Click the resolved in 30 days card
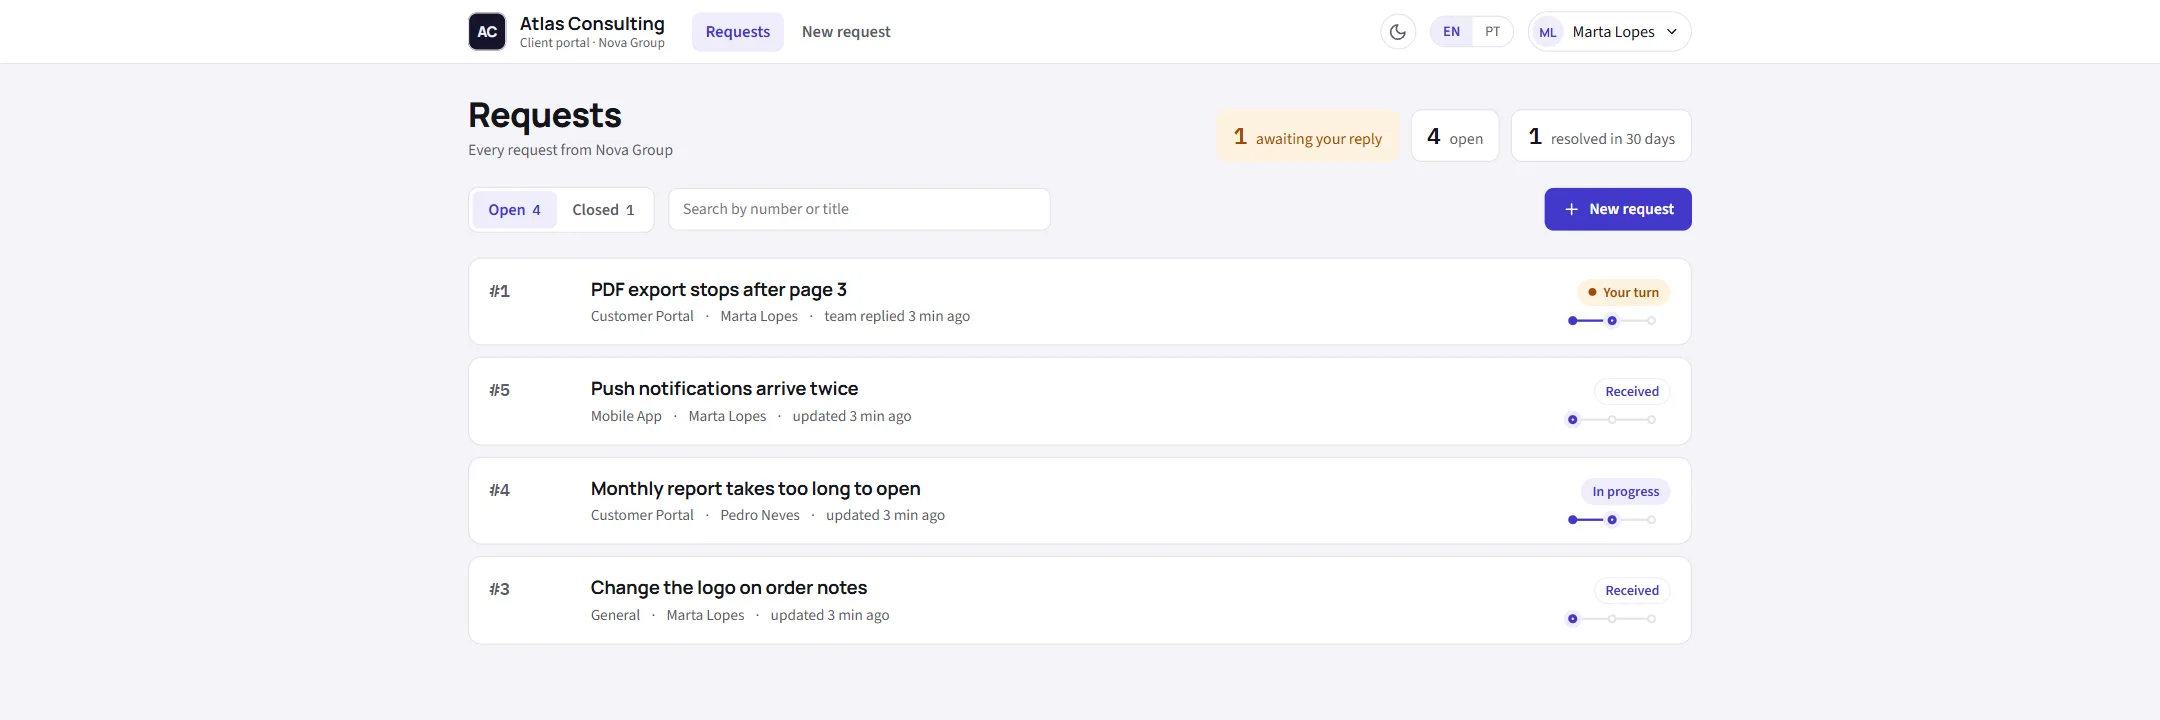 pos(1601,136)
